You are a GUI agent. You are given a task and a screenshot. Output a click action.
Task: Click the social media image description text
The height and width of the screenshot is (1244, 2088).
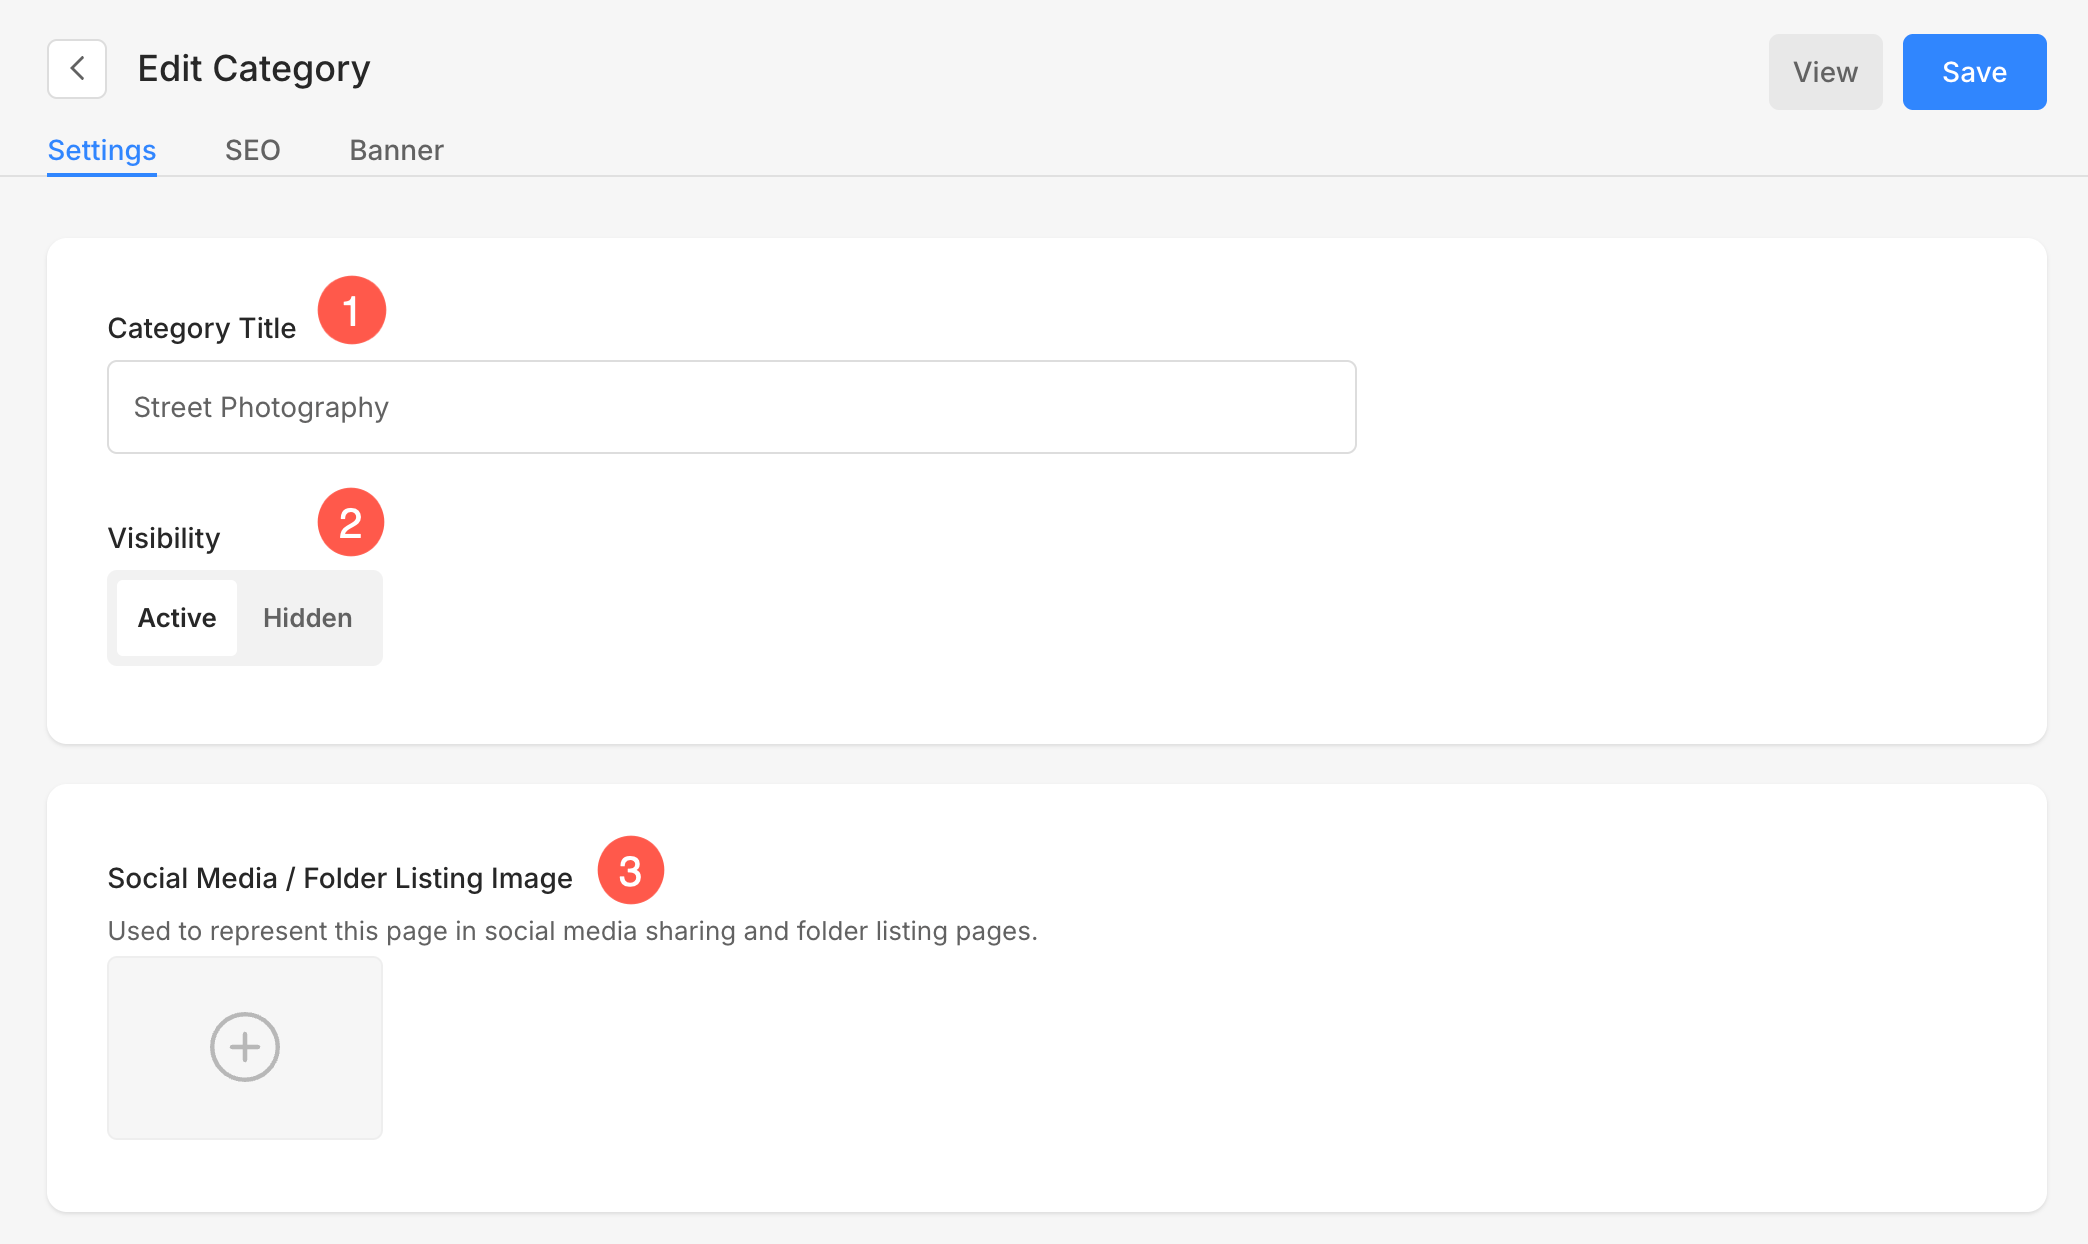click(572, 931)
